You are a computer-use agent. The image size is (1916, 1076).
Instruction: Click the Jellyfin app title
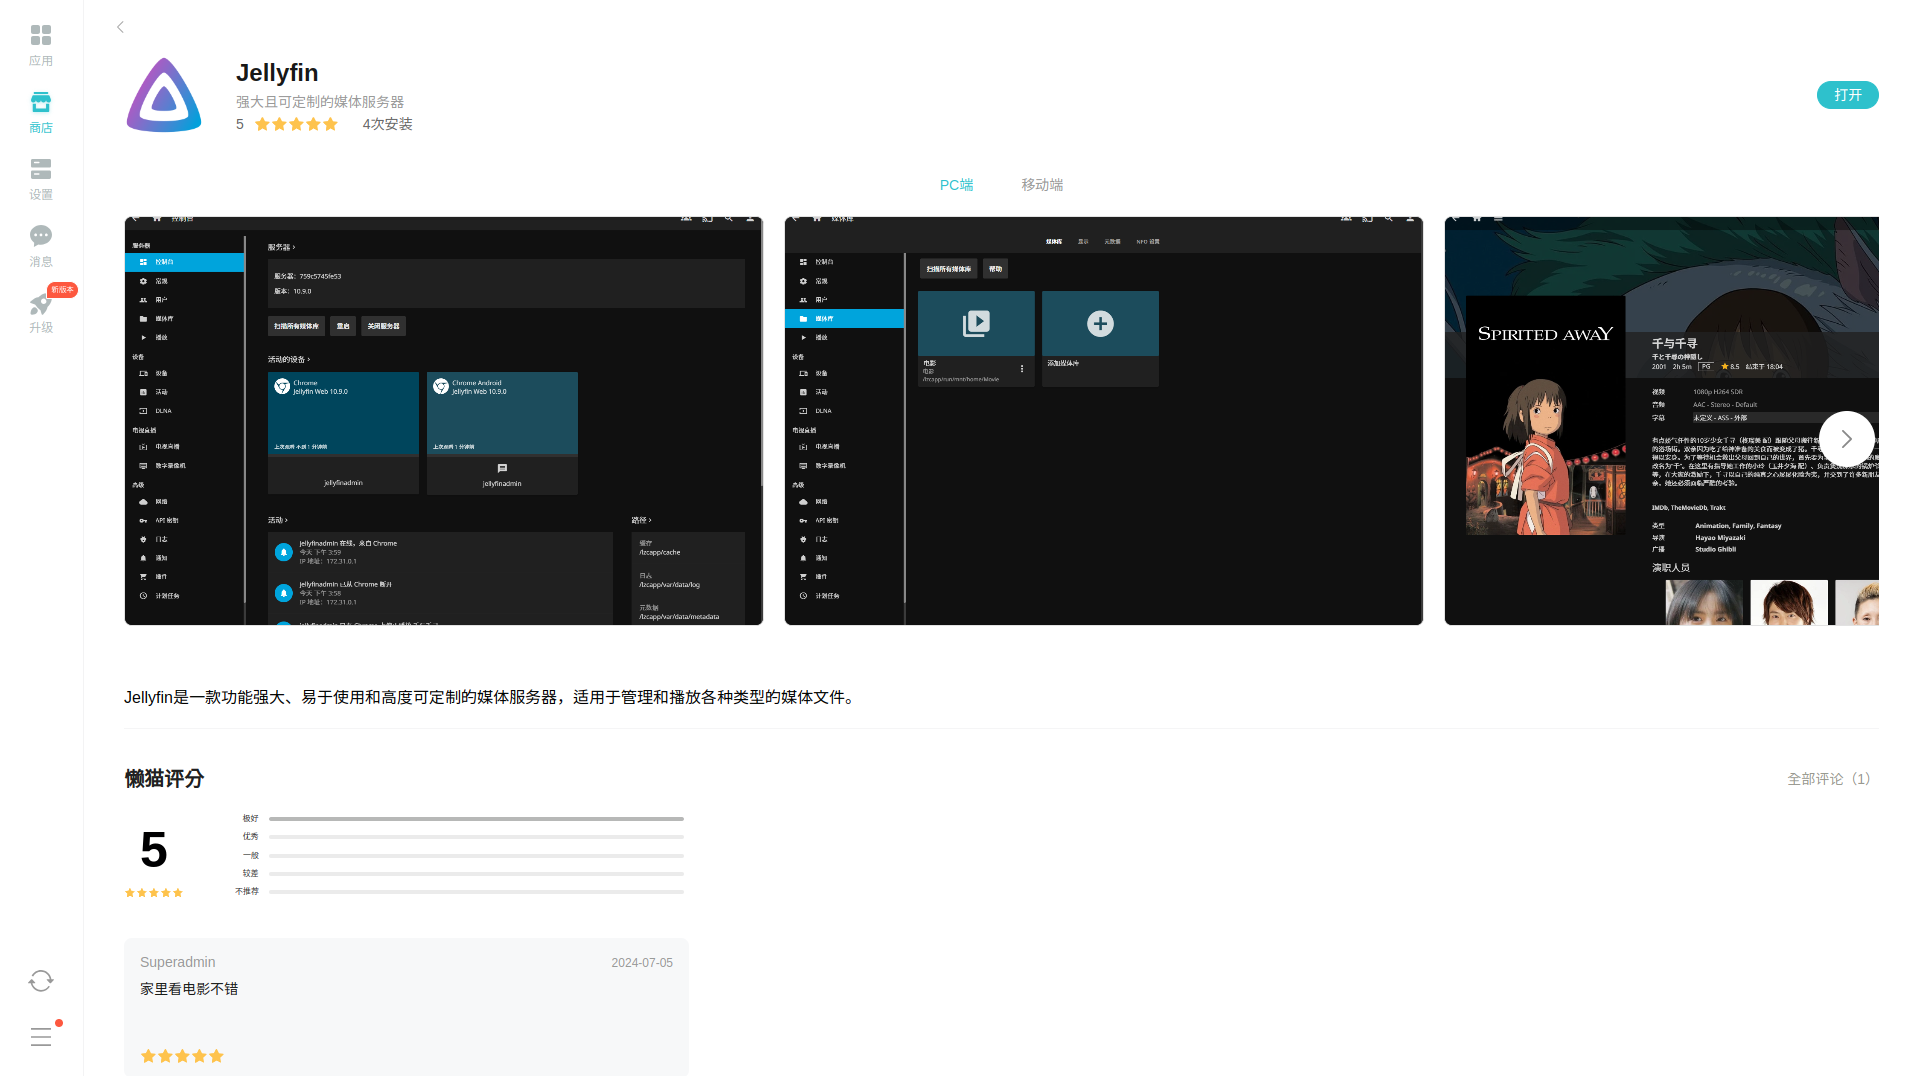tap(277, 73)
